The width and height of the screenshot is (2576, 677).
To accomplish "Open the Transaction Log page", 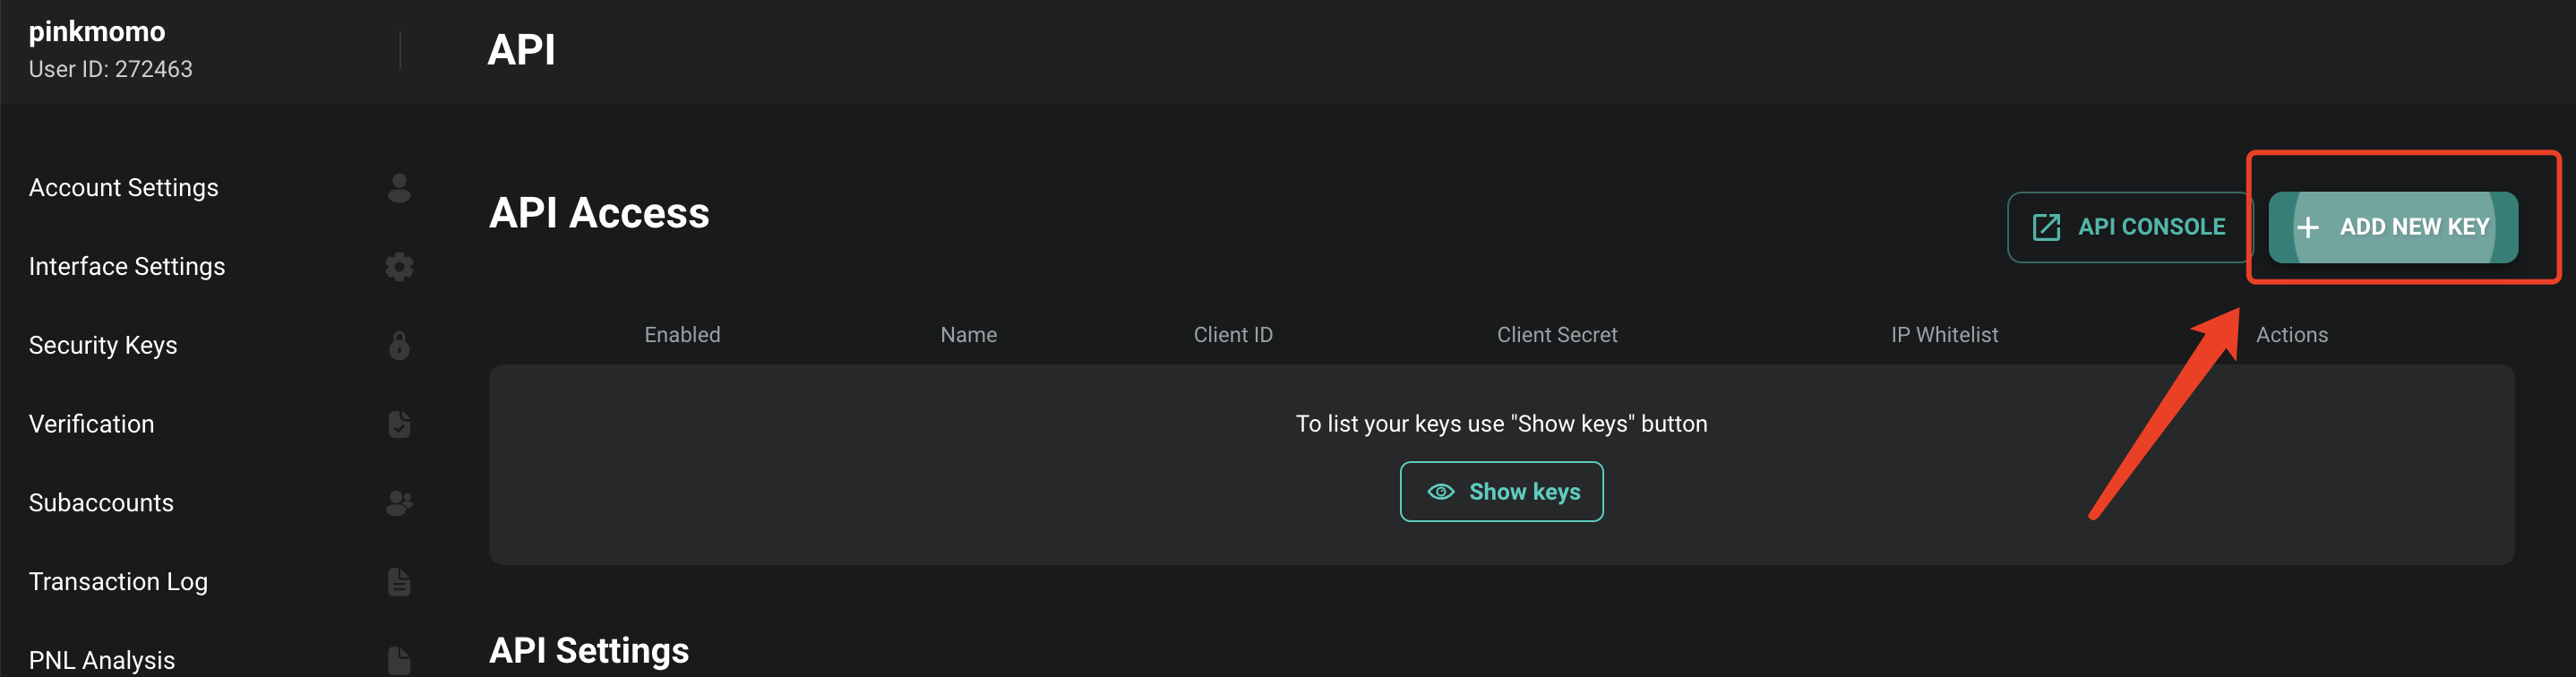I will [x=118, y=582].
